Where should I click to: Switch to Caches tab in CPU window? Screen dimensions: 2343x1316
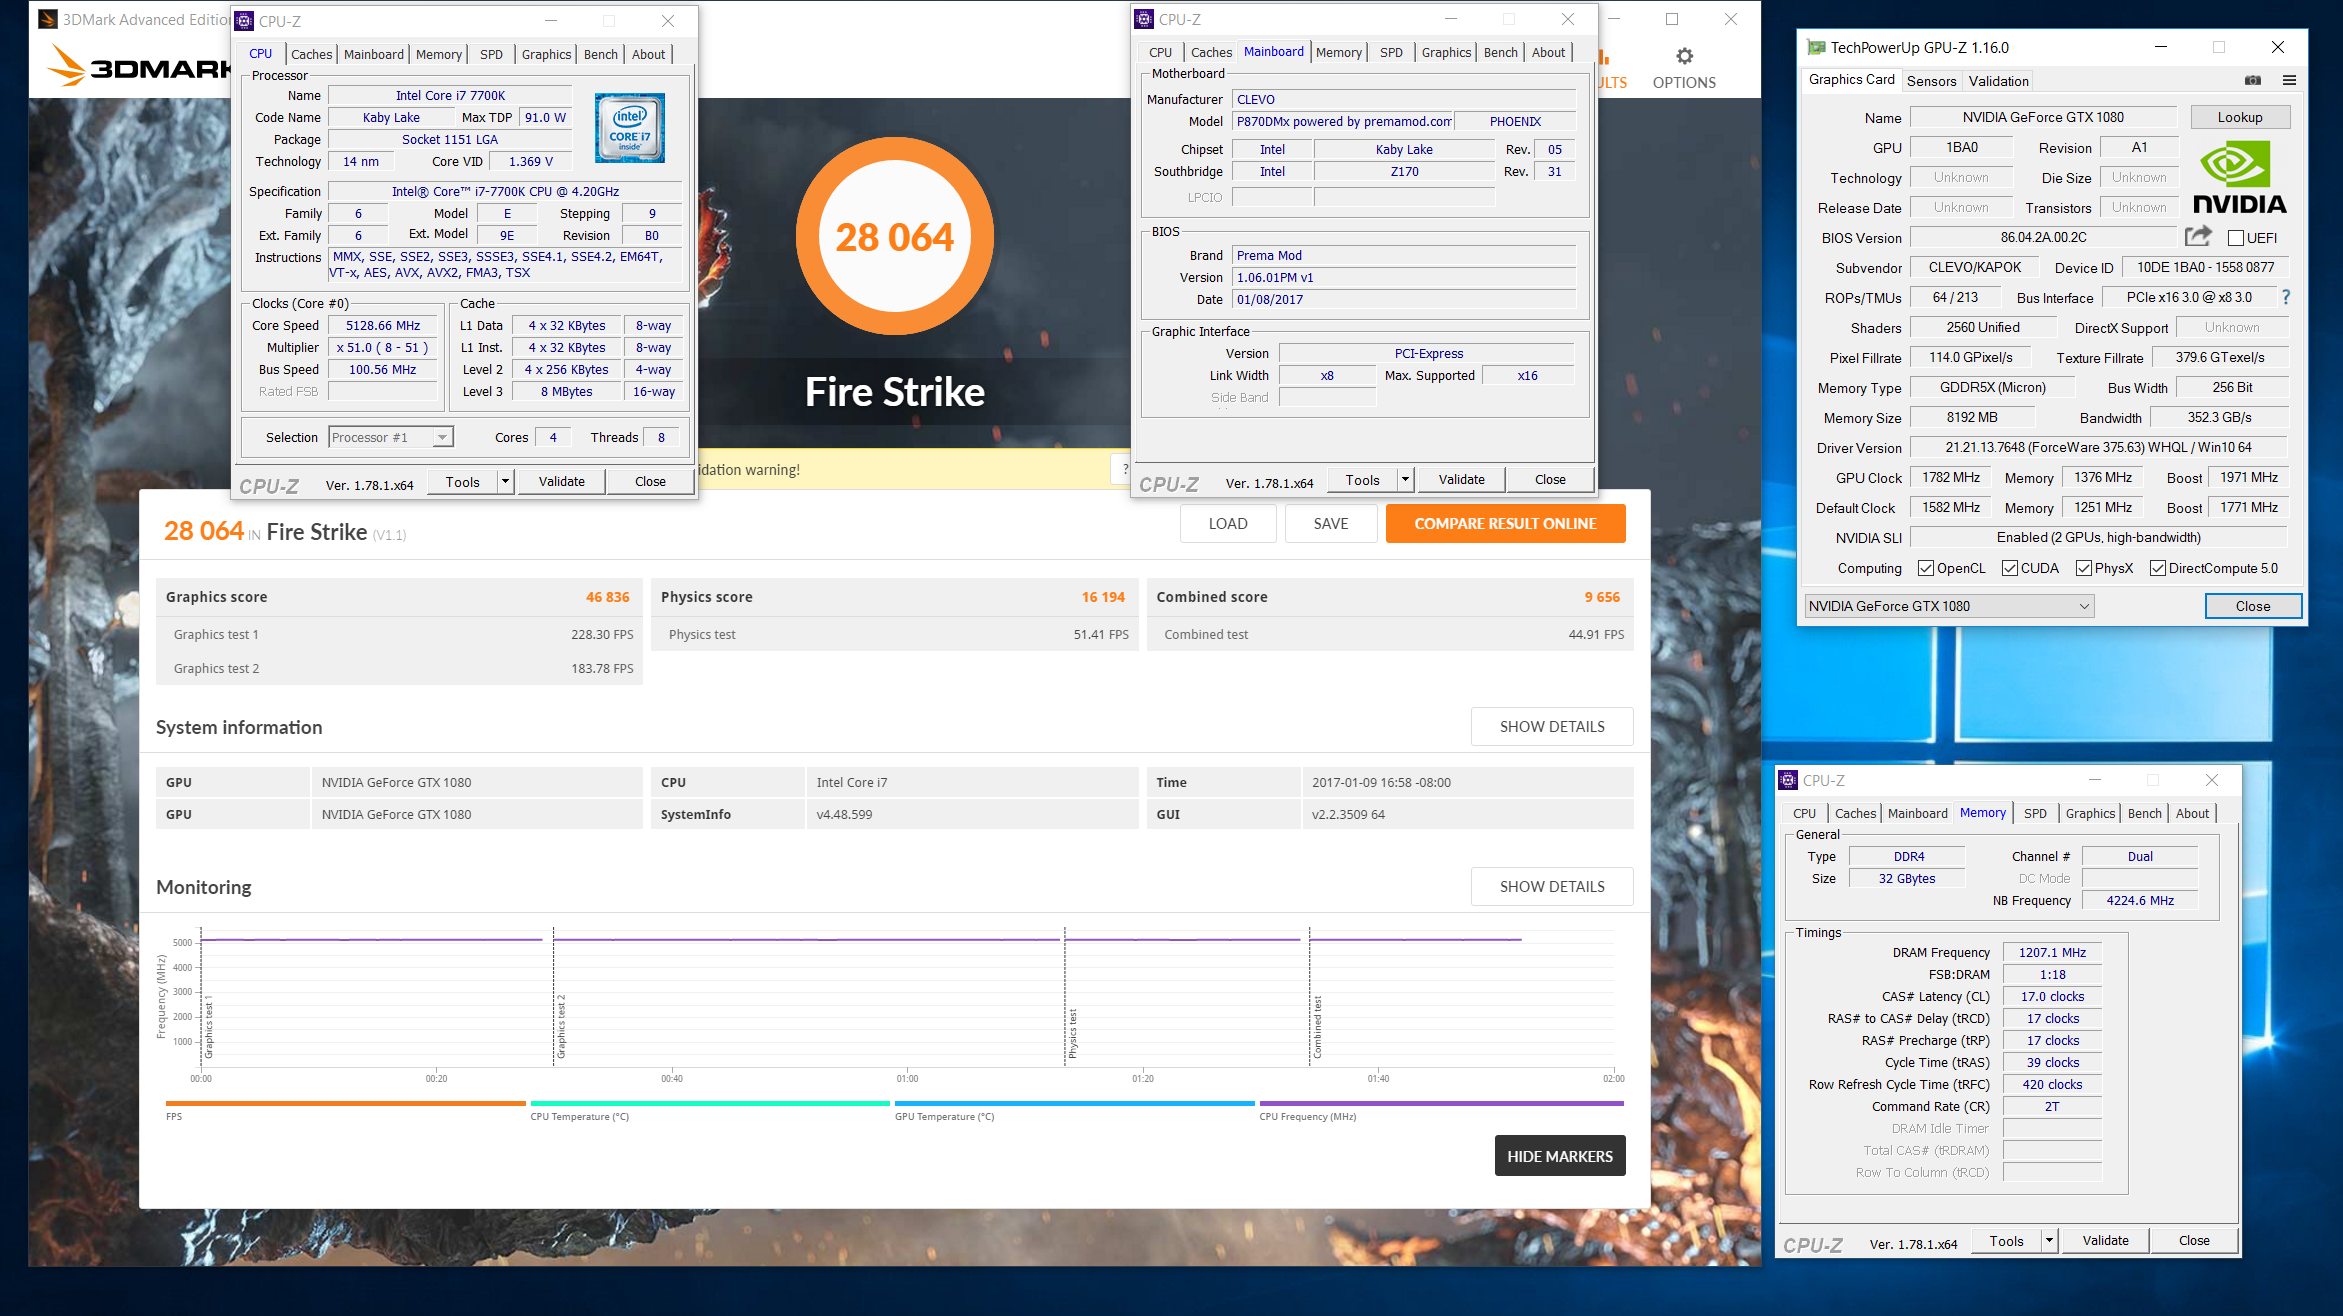311,54
